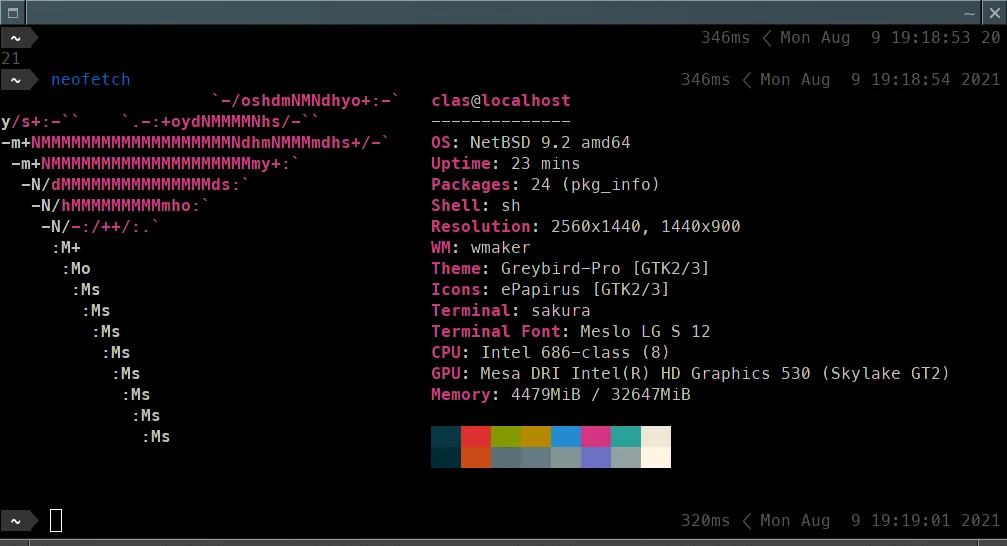
Task: Close the sakura terminal window
Action: pyautogui.click(x=994, y=12)
